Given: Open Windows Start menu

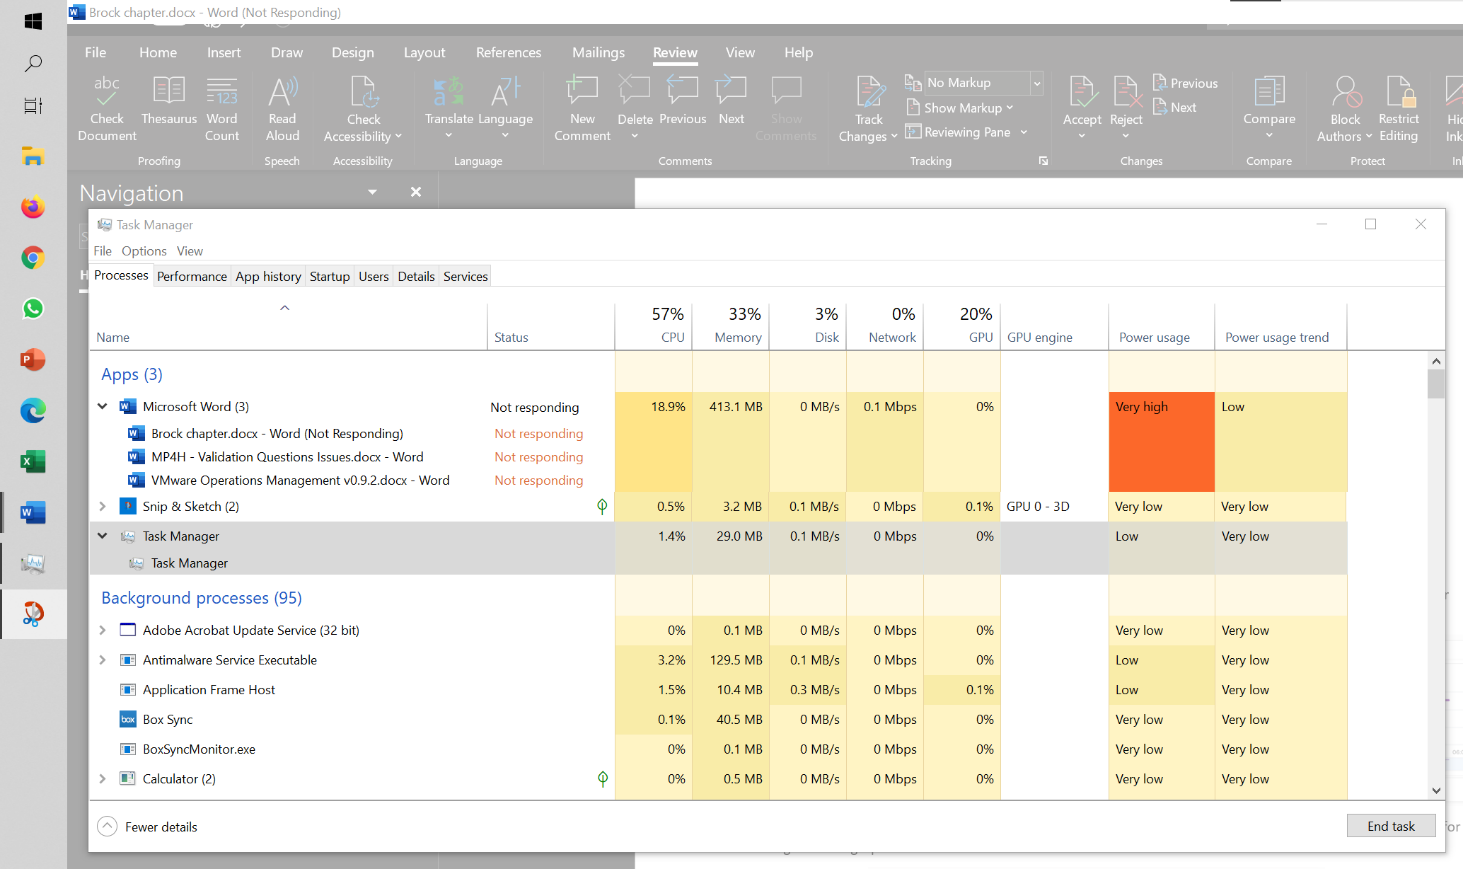Looking at the screenshot, I should coord(33,21).
